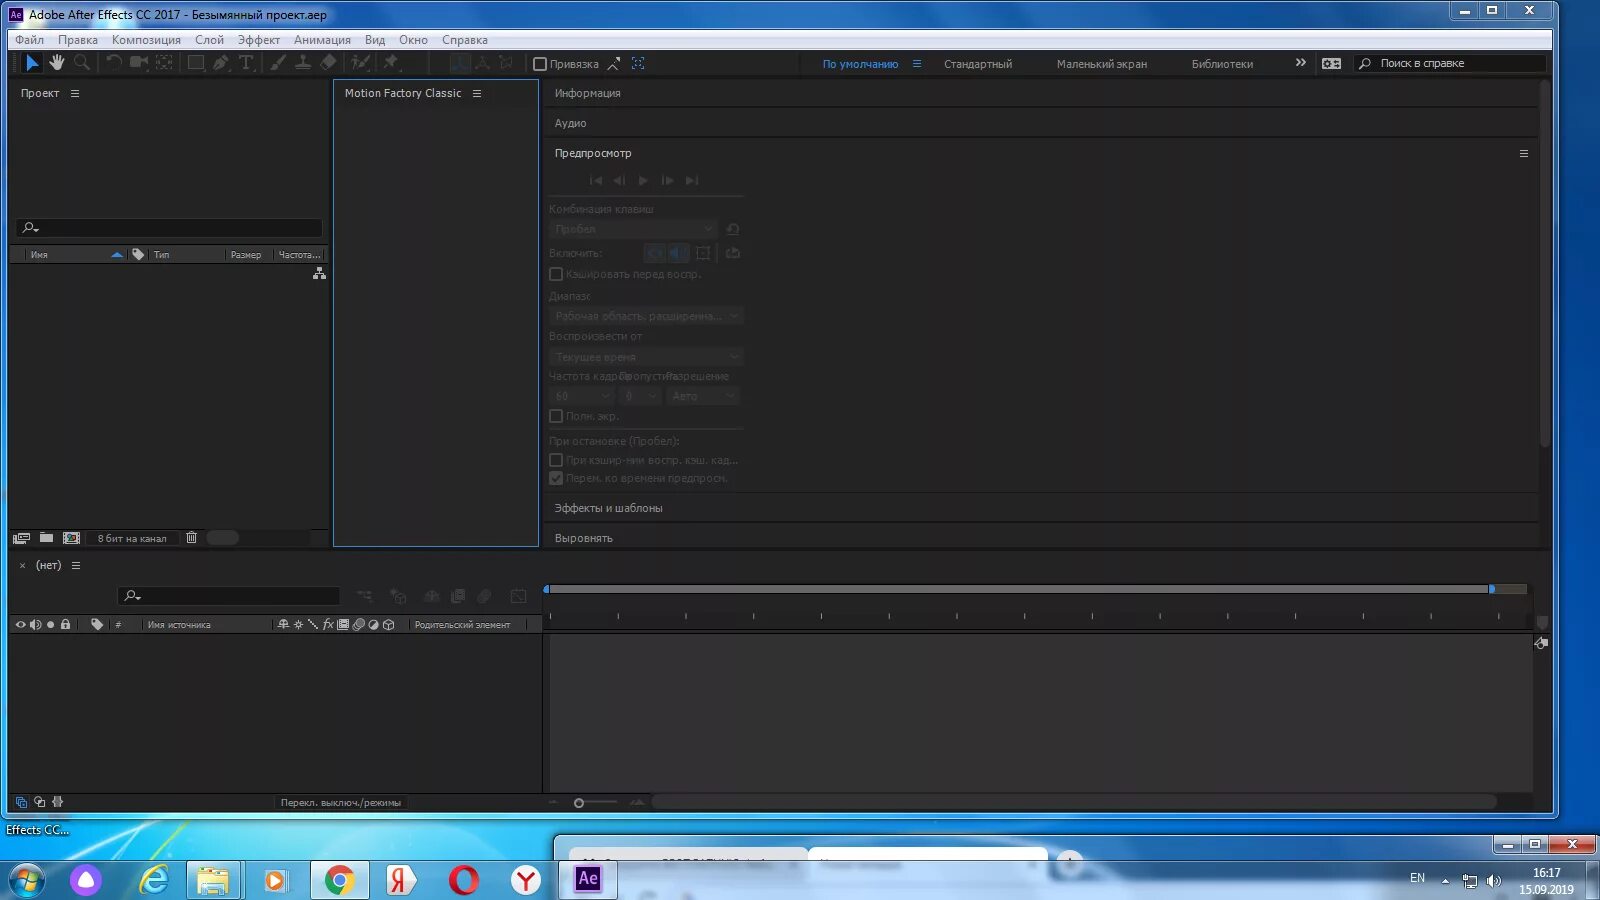This screenshot has width=1600, height=900.
Task: Toggle При кэшир-нии воспр. кэш. кад. checkbox
Action: tap(556, 460)
